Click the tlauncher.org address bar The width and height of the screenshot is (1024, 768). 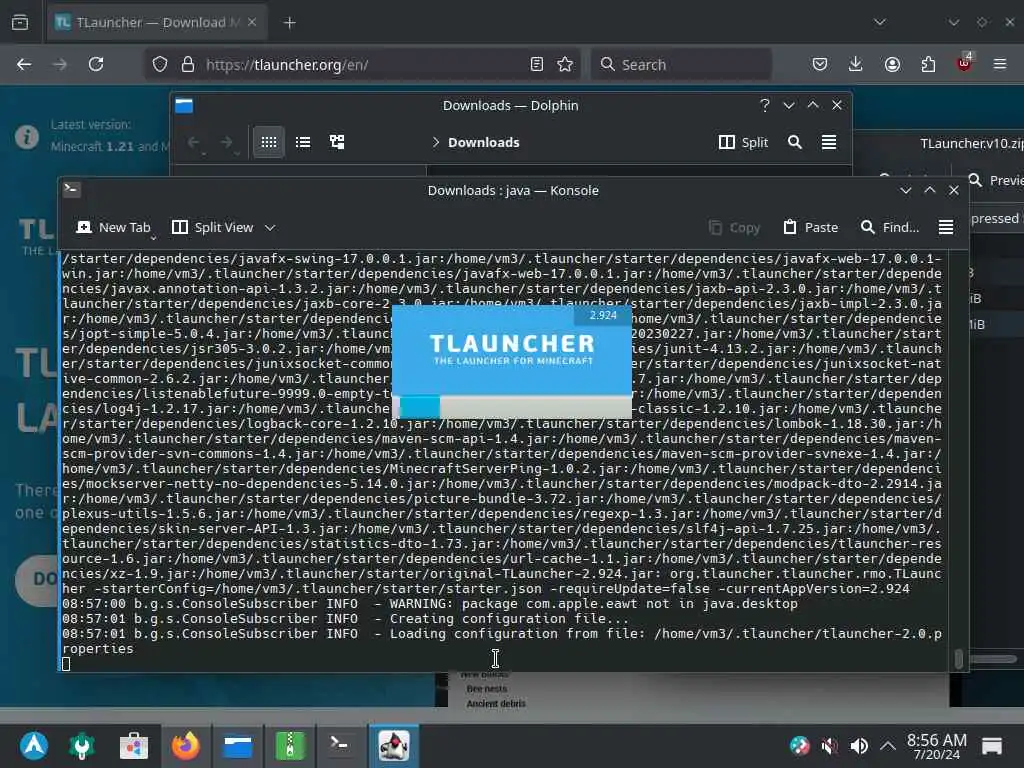(x=363, y=64)
